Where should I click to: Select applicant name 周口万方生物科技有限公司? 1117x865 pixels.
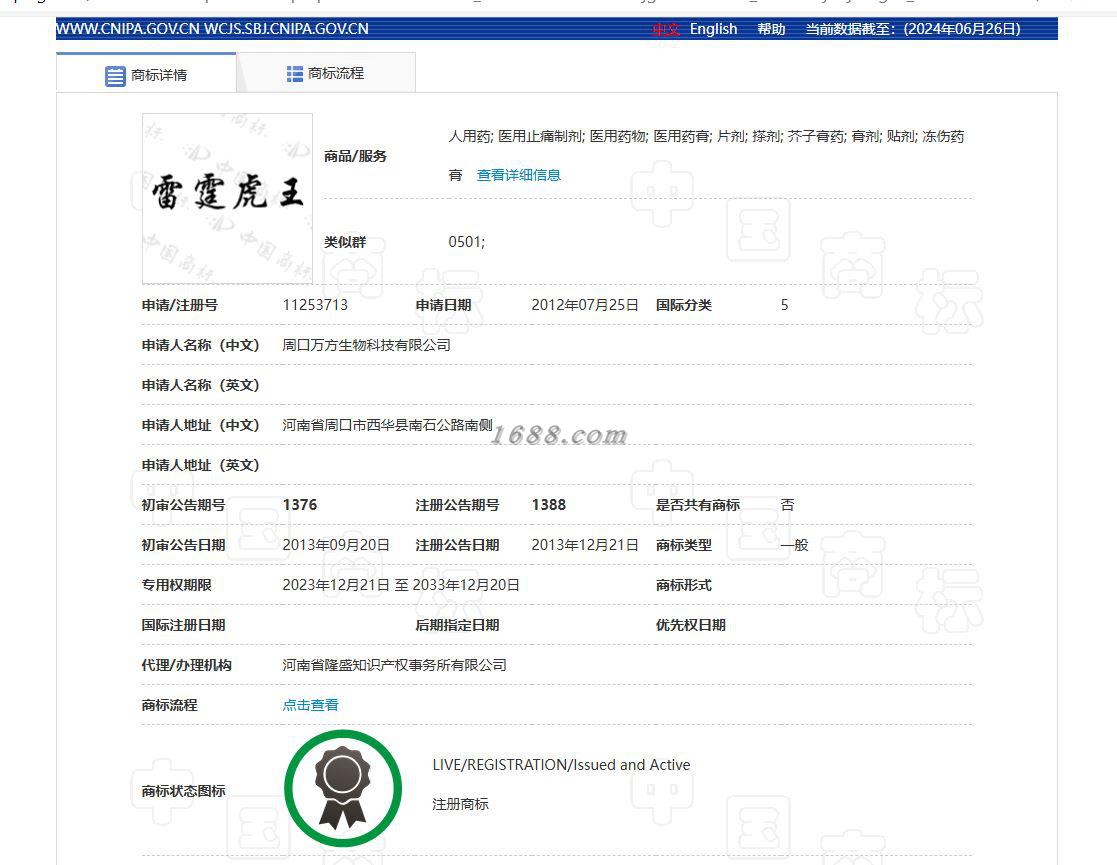(366, 345)
